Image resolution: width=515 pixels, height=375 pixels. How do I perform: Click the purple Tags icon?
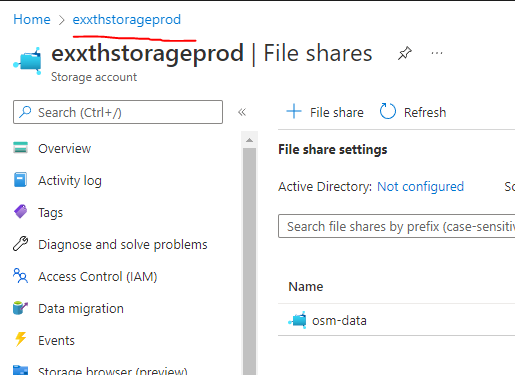tap(21, 212)
